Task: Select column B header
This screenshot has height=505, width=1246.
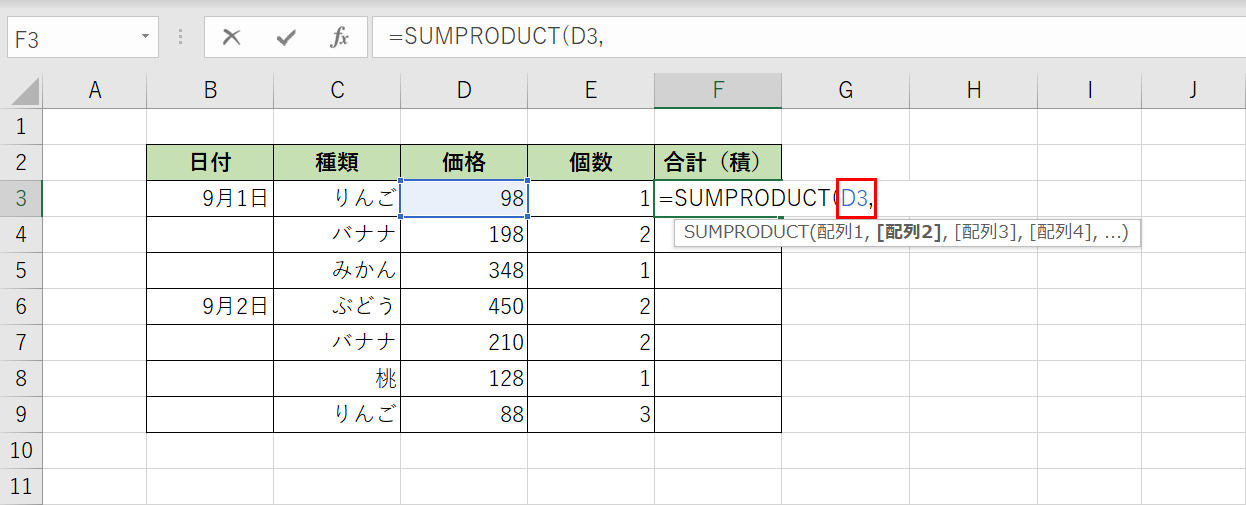Action: 210,90
